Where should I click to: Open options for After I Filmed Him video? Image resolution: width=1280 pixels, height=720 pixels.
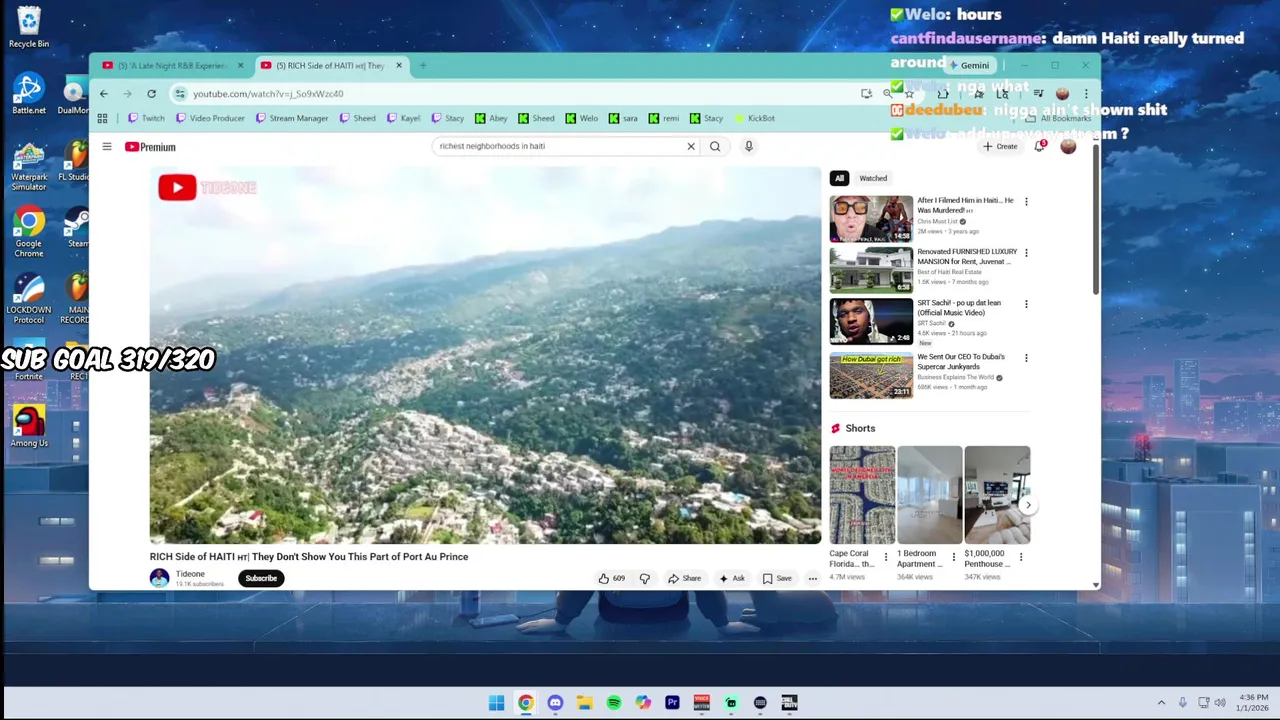[x=1025, y=202]
